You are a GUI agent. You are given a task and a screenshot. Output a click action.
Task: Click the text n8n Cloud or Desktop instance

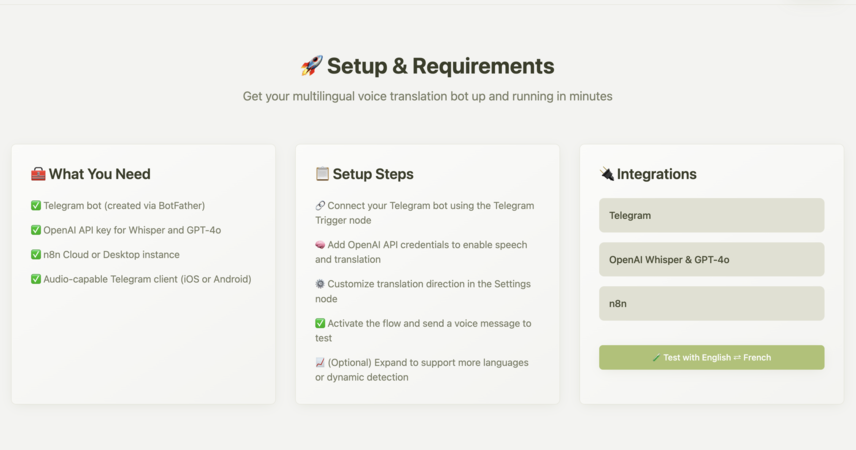tap(111, 254)
